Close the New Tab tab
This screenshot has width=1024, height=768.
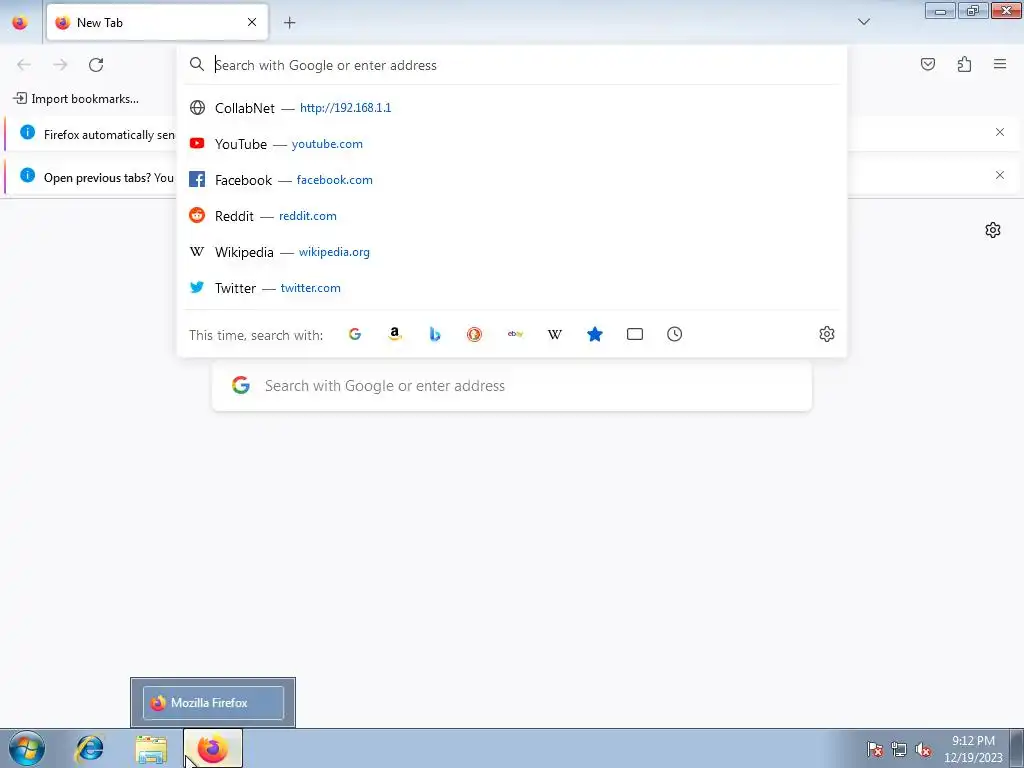tap(251, 22)
